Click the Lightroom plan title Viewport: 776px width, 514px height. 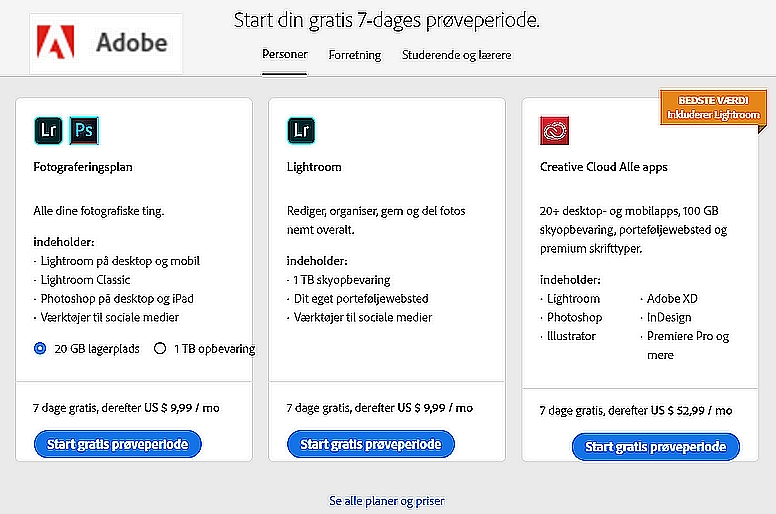(x=314, y=167)
